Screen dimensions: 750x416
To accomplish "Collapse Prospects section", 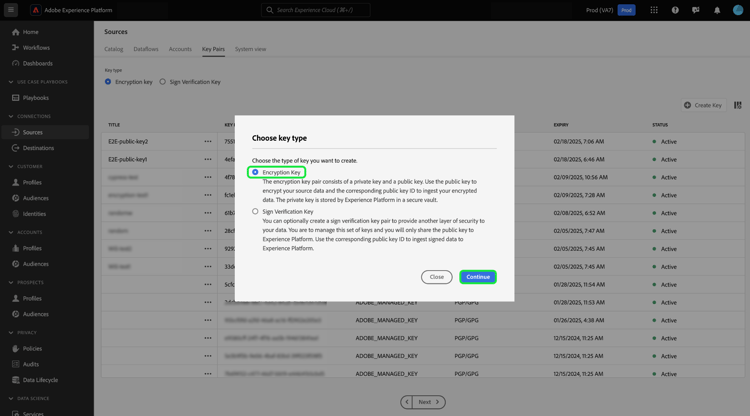I will (x=11, y=283).
